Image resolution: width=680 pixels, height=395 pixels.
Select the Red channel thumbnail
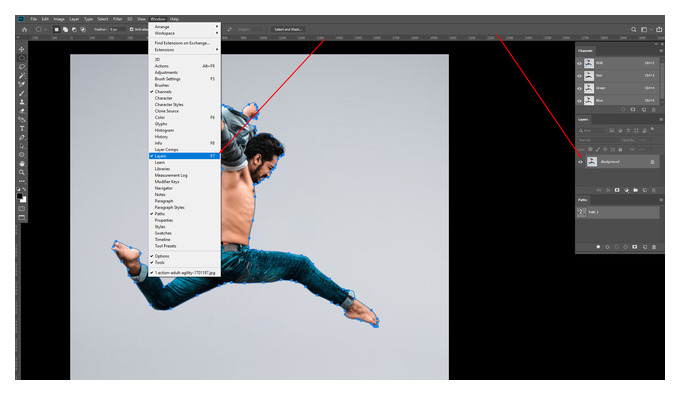(x=589, y=76)
